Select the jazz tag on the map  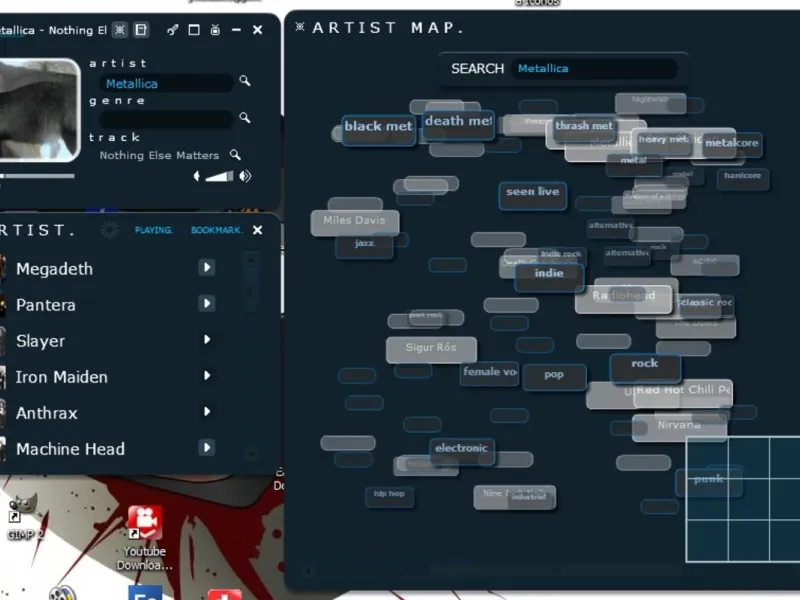tap(364, 246)
